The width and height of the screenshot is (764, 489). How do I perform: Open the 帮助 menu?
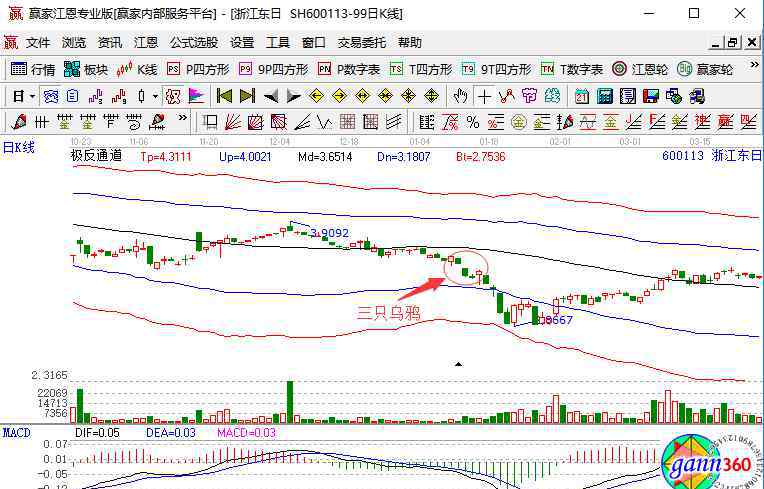409,43
